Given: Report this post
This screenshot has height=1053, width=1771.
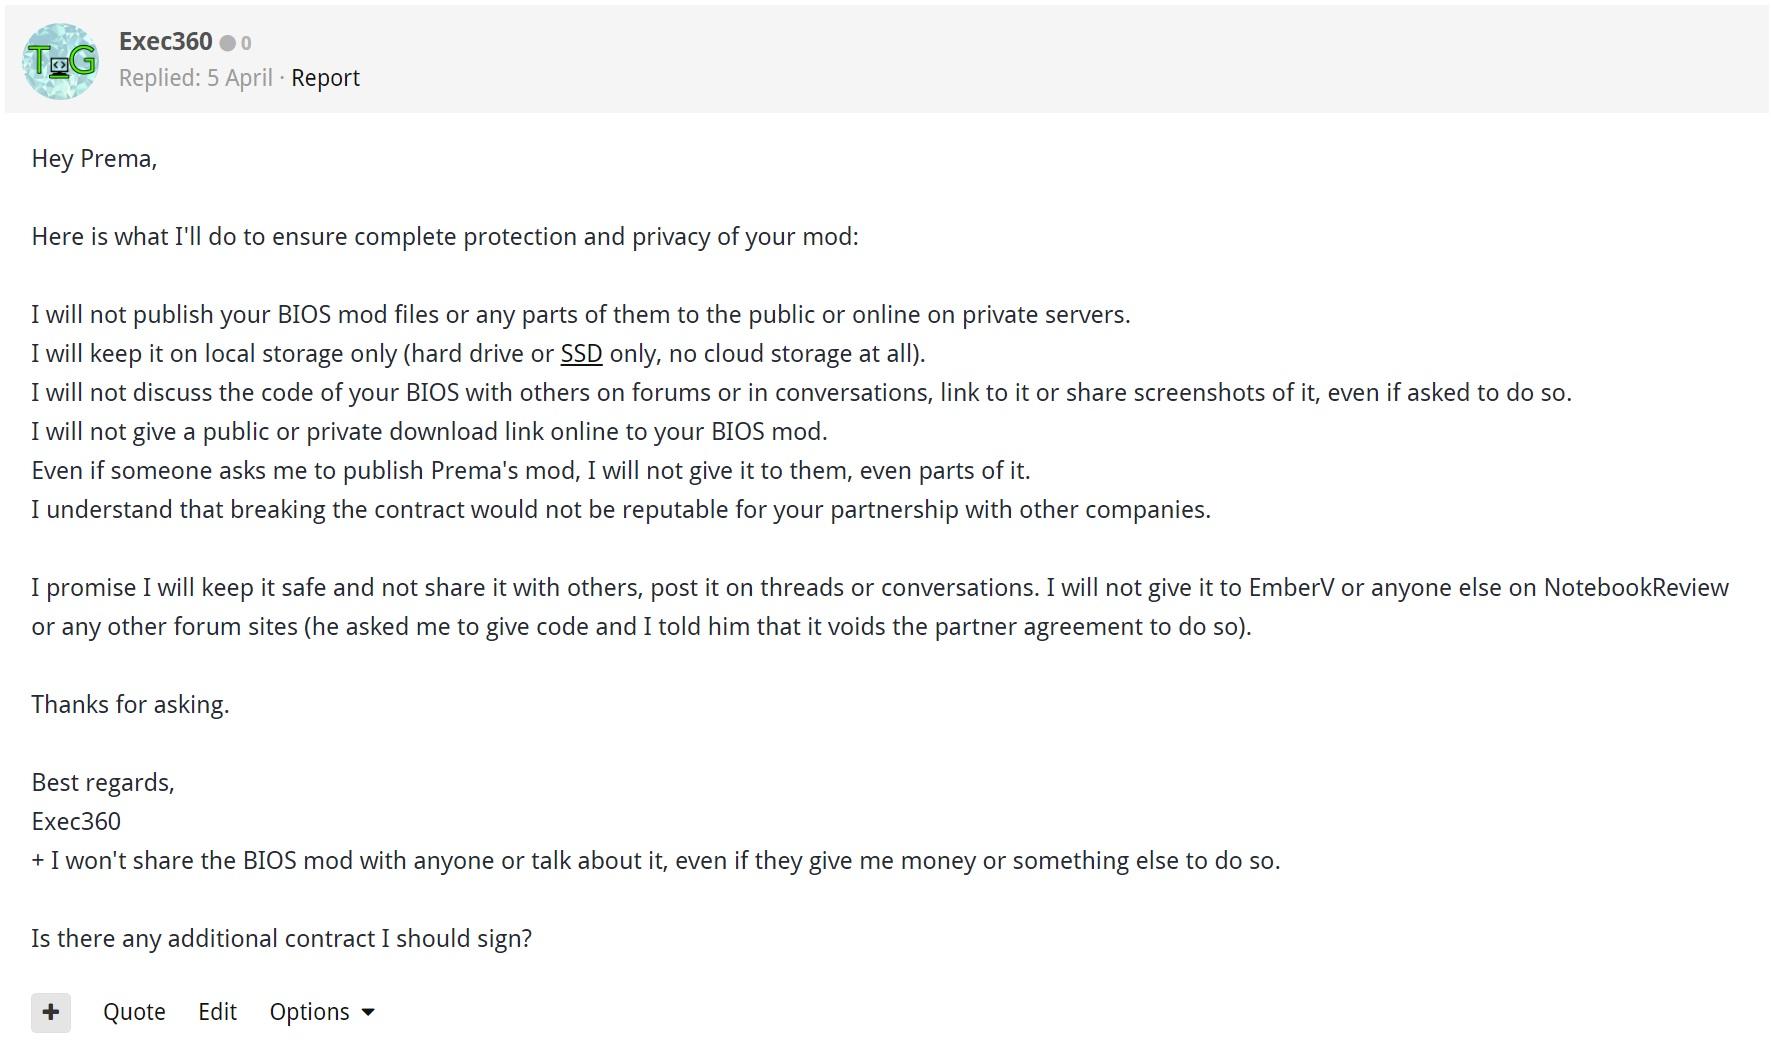Looking at the screenshot, I should [x=325, y=78].
